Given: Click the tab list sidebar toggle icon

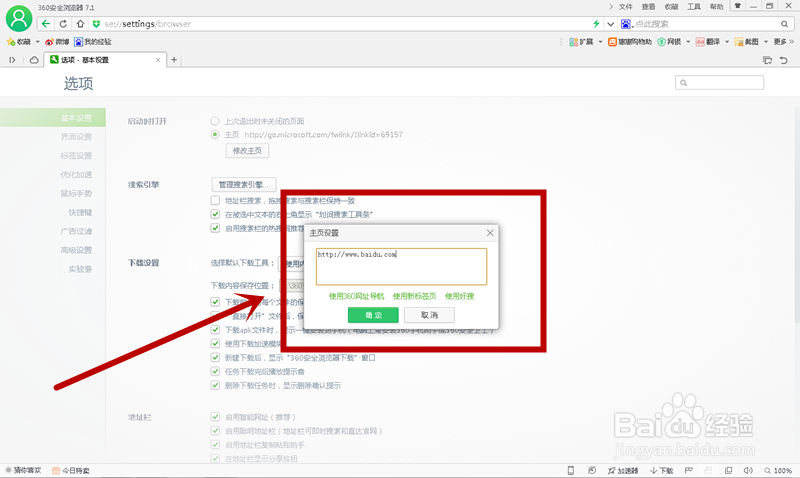Looking at the screenshot, I should pyautogui.click(x=12, y=60).
